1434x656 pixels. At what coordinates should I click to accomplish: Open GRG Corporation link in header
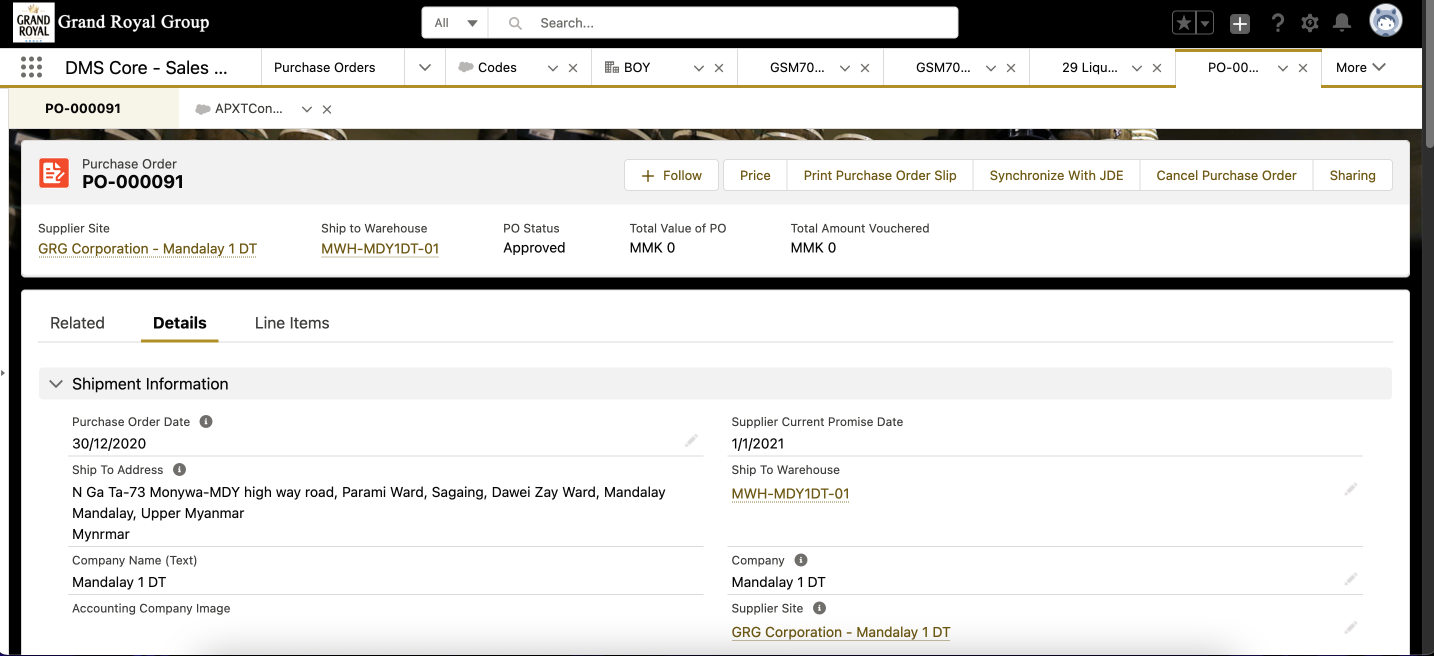pos(147,249)
